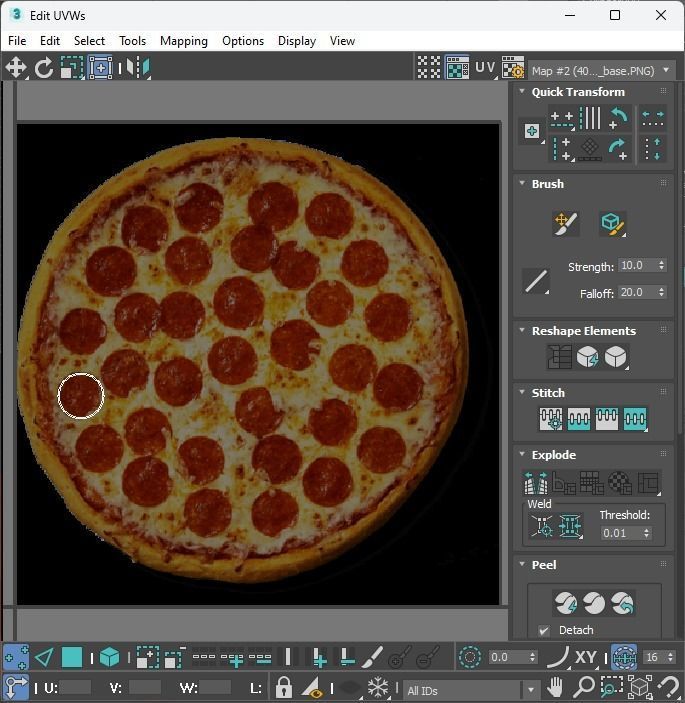Image resolution: width=685 pixels, height=703 pixels.
Task: Click the Relax custom cube icon
Action: [616, 357]
